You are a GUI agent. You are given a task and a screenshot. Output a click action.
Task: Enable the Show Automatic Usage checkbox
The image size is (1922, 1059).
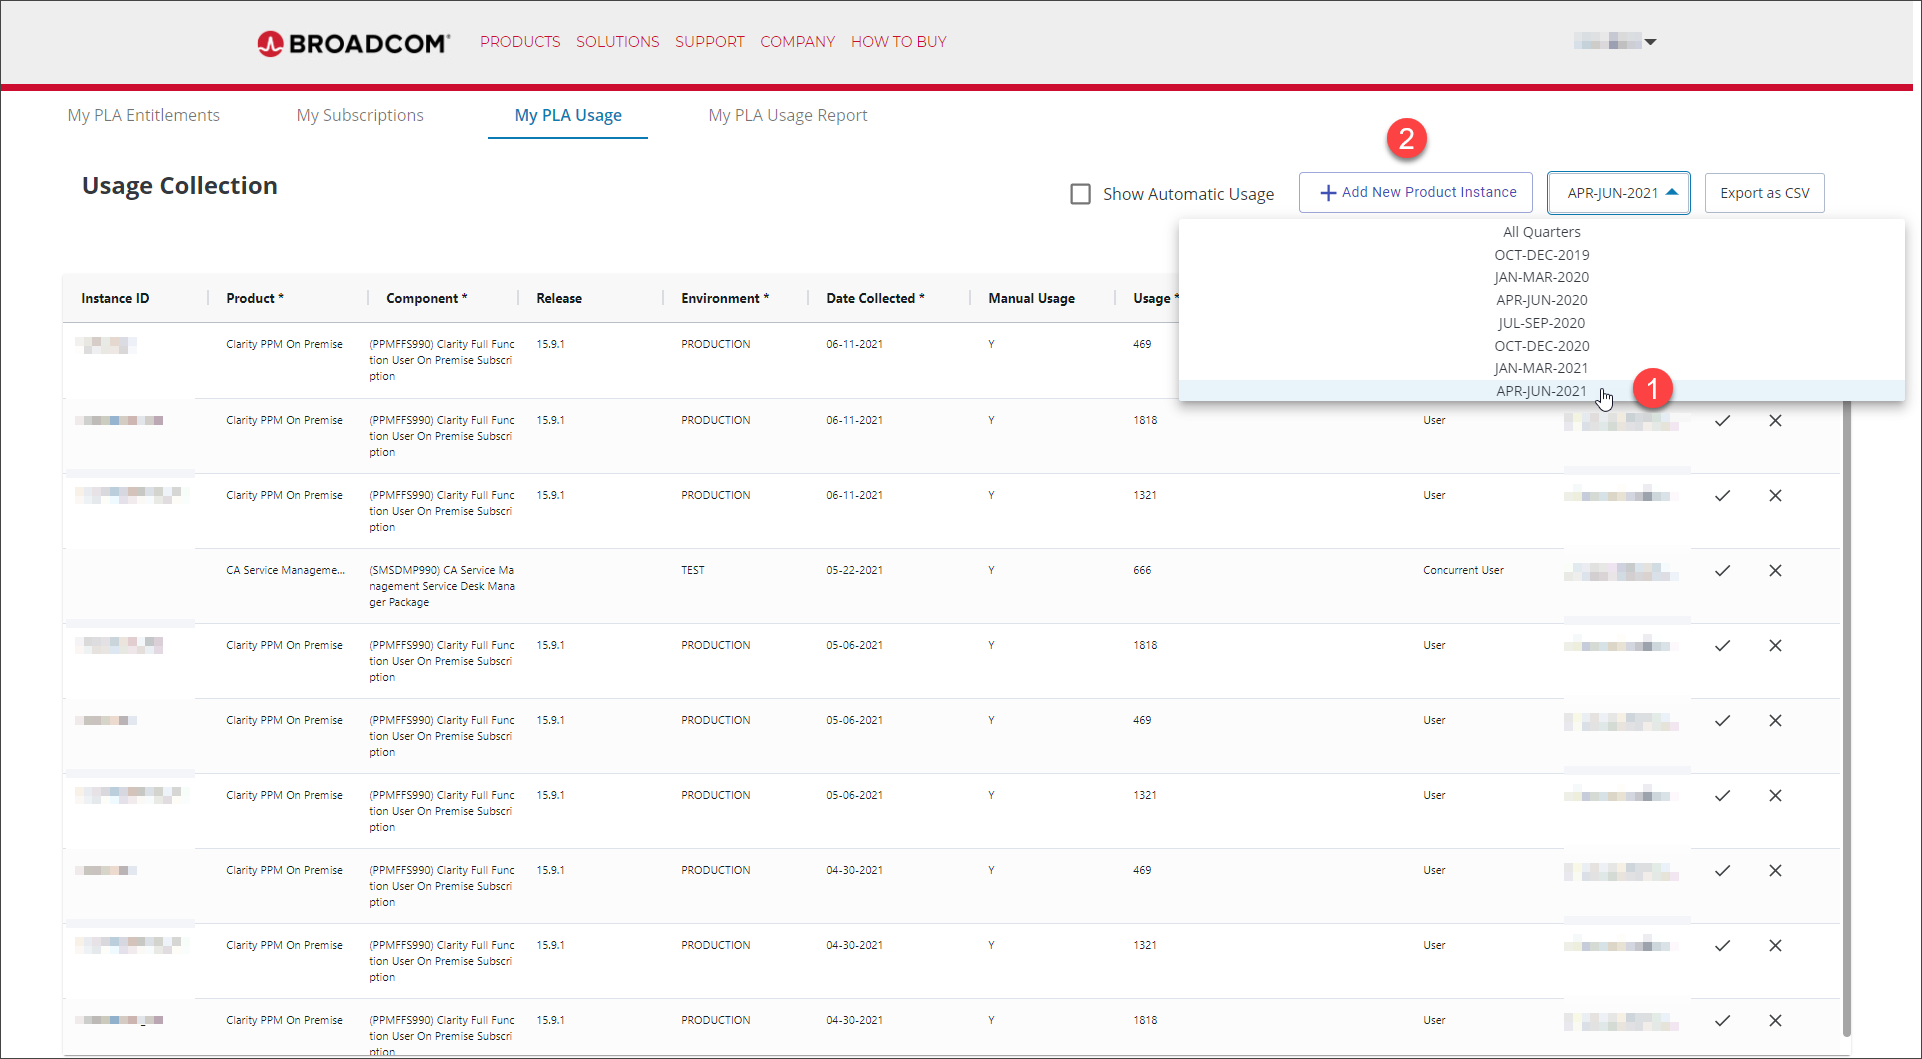[1080, 194]
